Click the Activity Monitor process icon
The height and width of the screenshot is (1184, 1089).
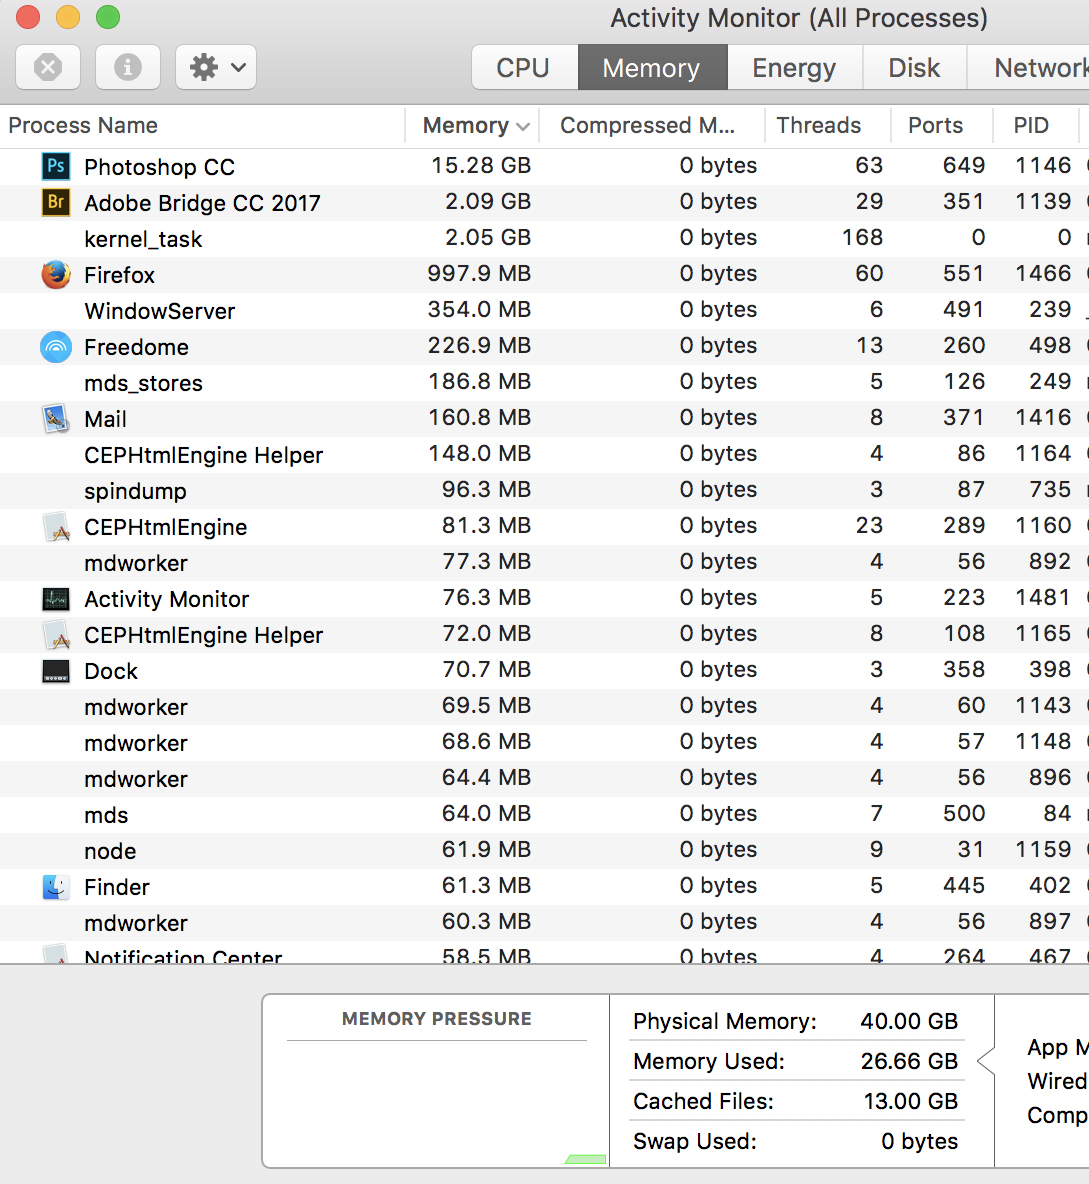tap(56, 599)
